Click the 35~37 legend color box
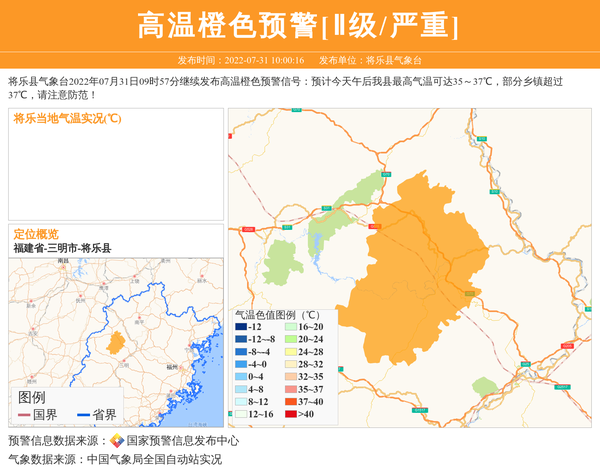Screen dimensions: 600x471 point(291,389)
